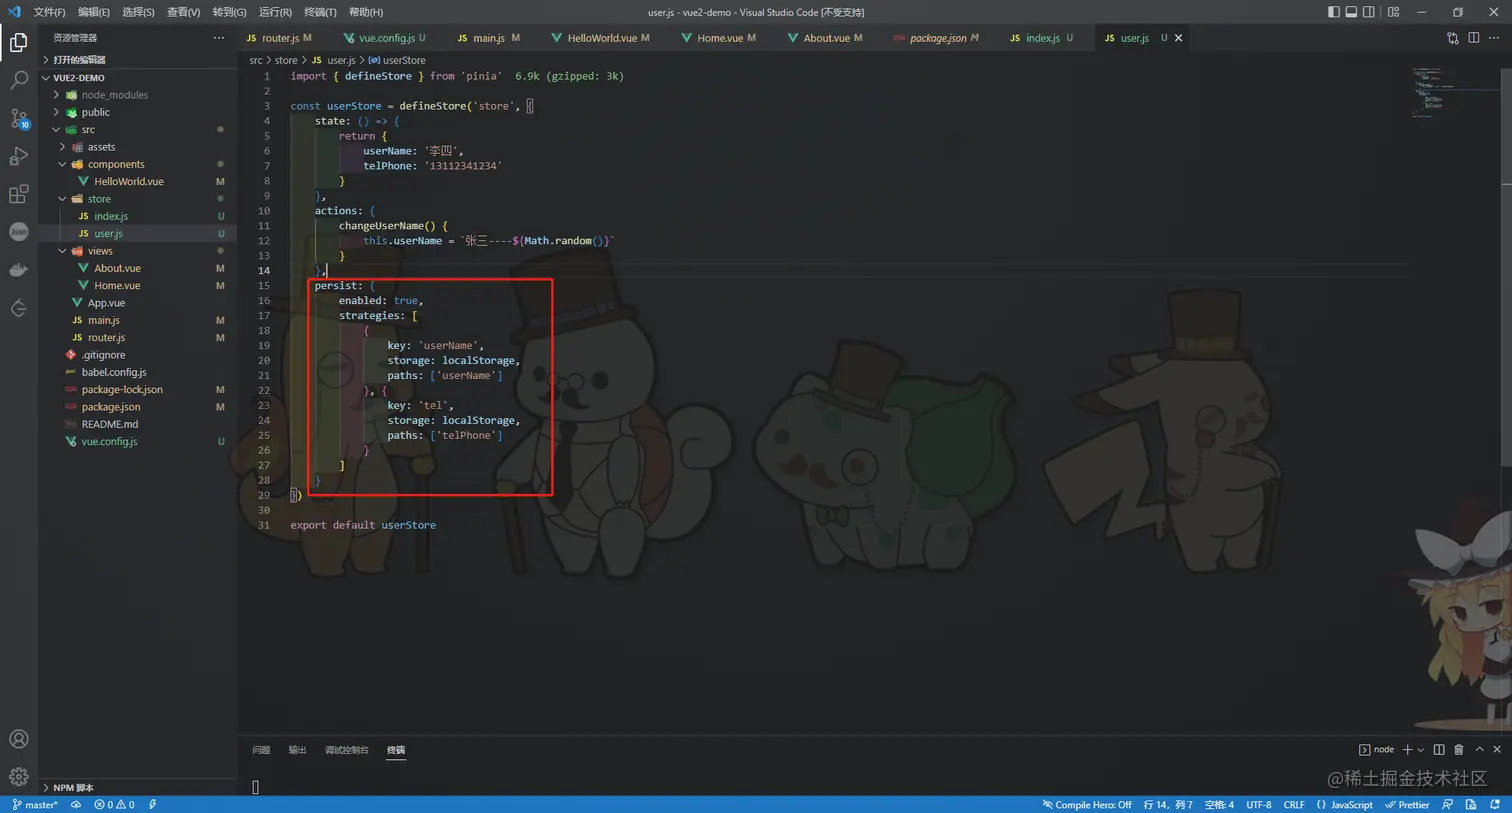
Task: Click the lightning bolt status bar icon
Action: [x=152, y=804]
